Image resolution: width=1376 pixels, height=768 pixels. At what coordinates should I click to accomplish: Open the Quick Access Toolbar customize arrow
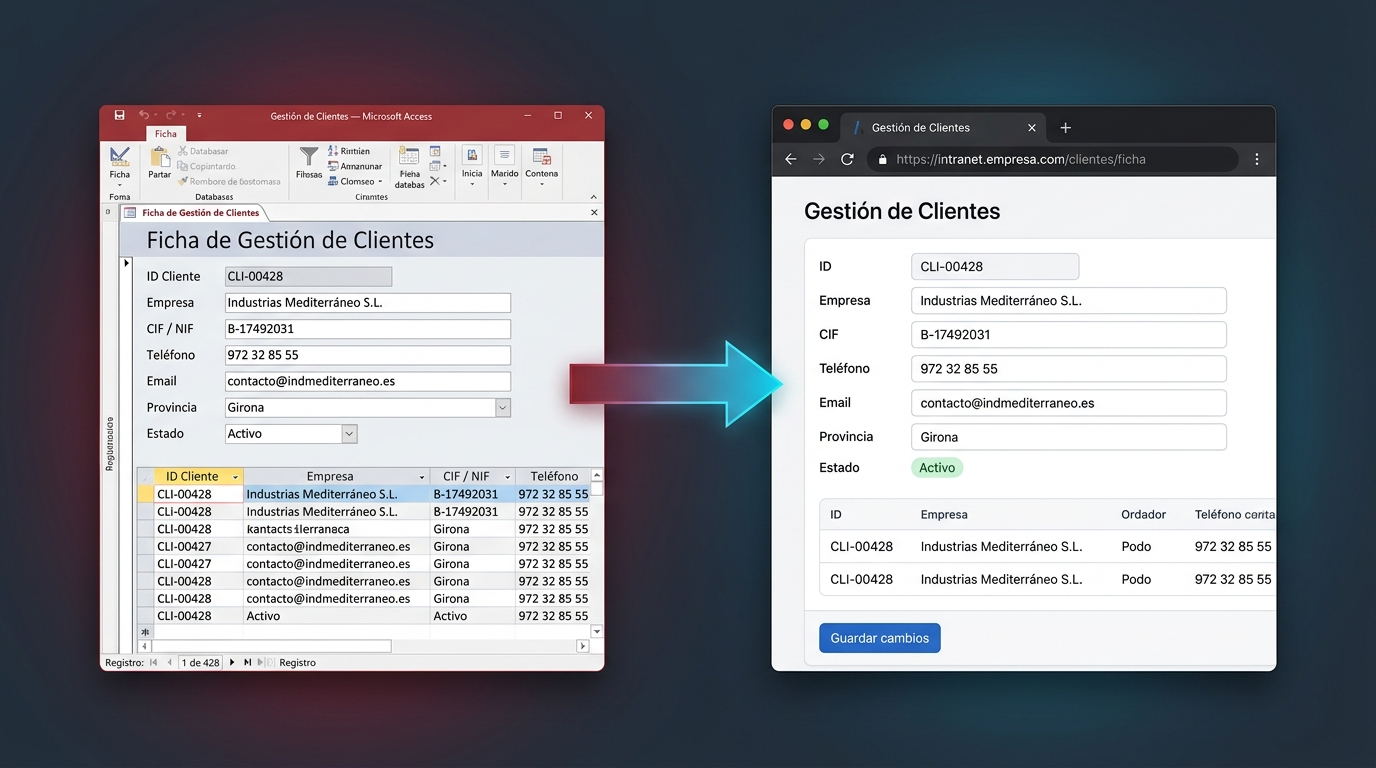[x=199, y=116]
